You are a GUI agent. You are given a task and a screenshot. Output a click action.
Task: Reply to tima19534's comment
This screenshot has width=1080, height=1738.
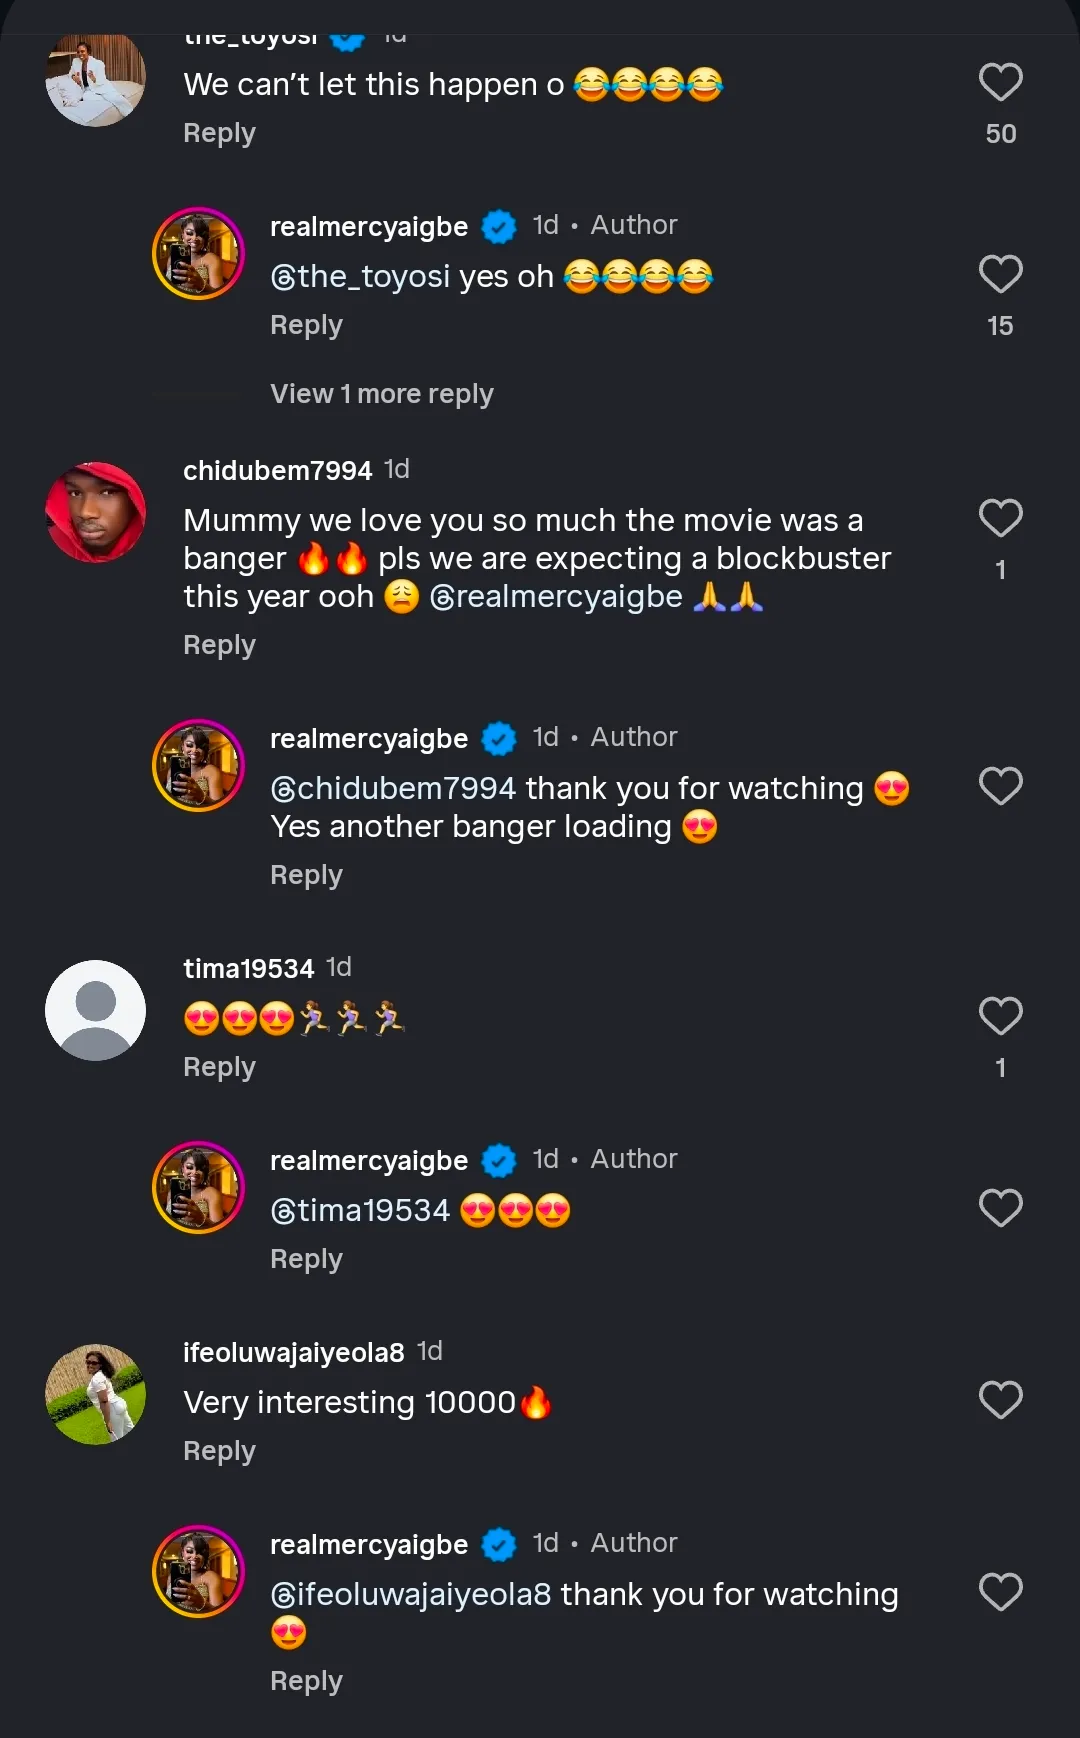click(219, 1067)
